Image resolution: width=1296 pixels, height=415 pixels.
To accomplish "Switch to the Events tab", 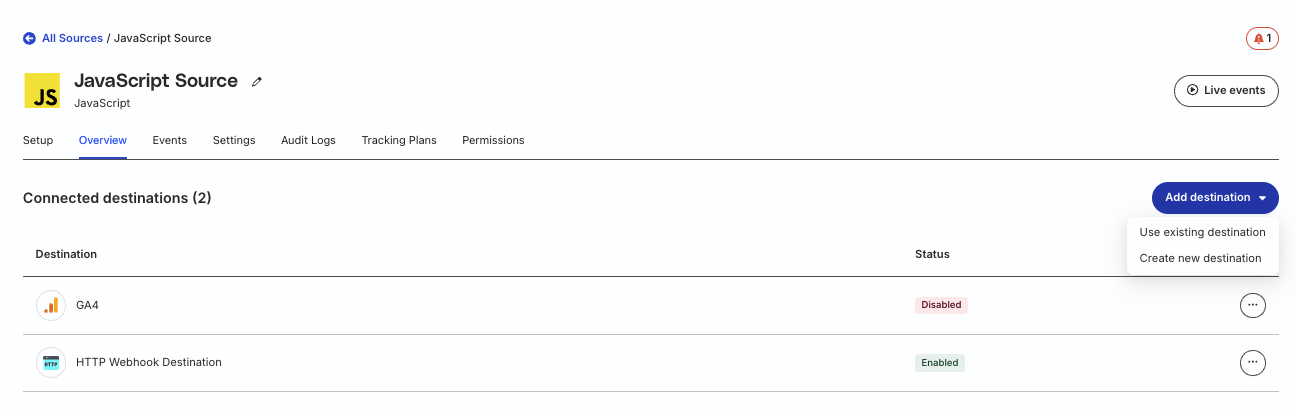I will [170, 140].
